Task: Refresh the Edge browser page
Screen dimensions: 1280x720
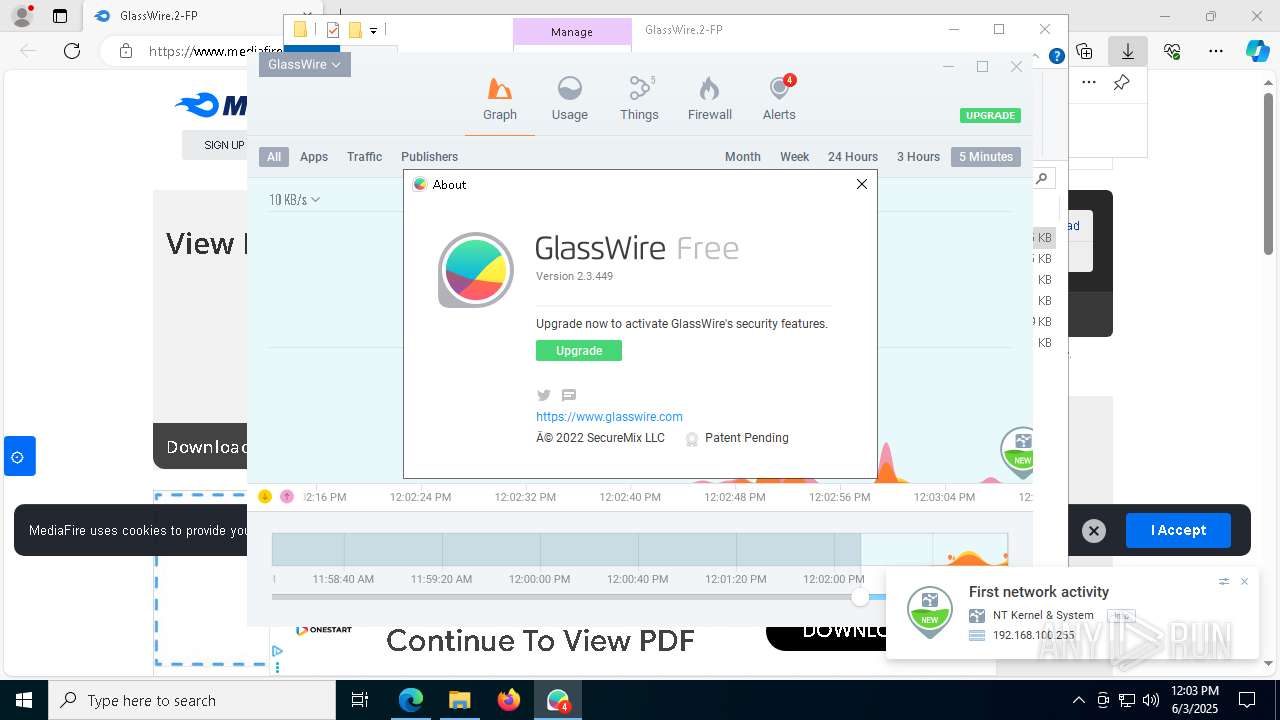Action: click(x=72, y=51)
